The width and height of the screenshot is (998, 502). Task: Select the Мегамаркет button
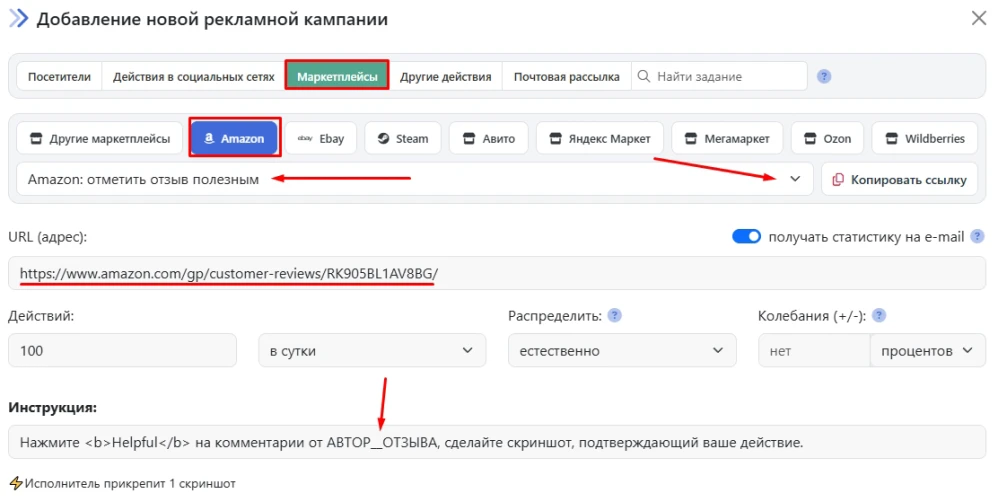point(727,138)
